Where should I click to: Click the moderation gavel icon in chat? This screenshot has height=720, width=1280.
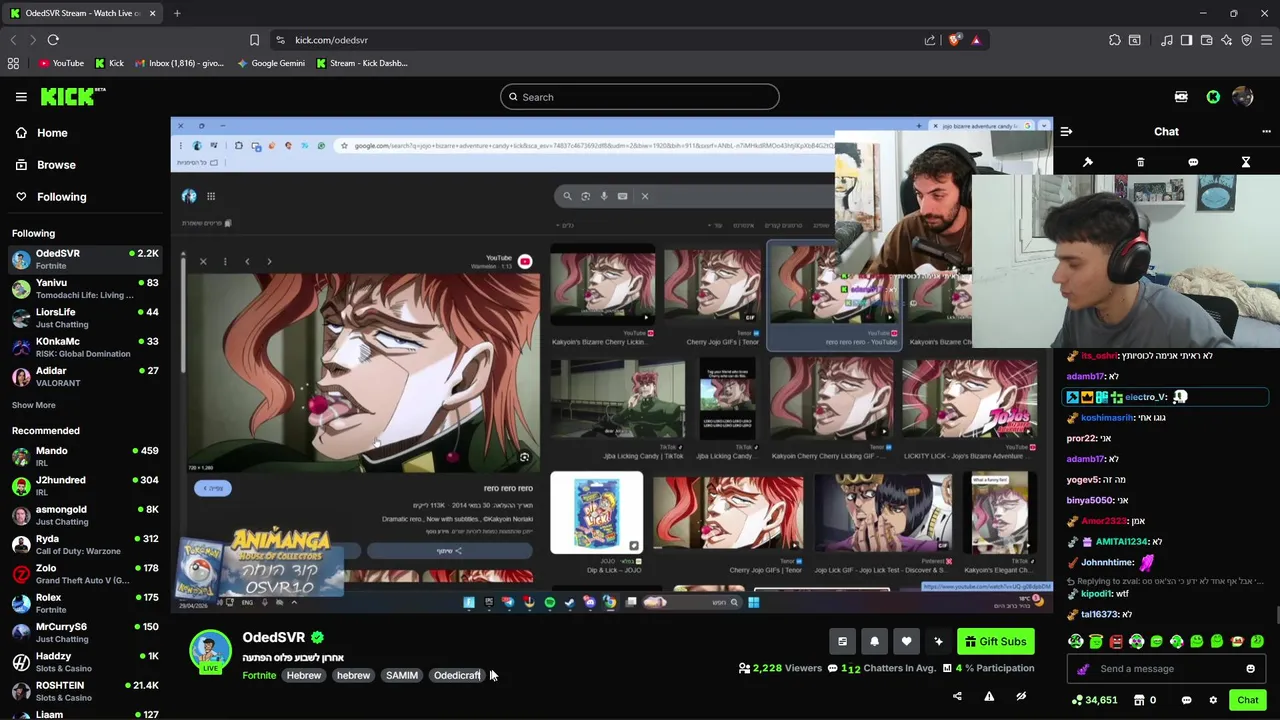click(x=1088, y=162)
